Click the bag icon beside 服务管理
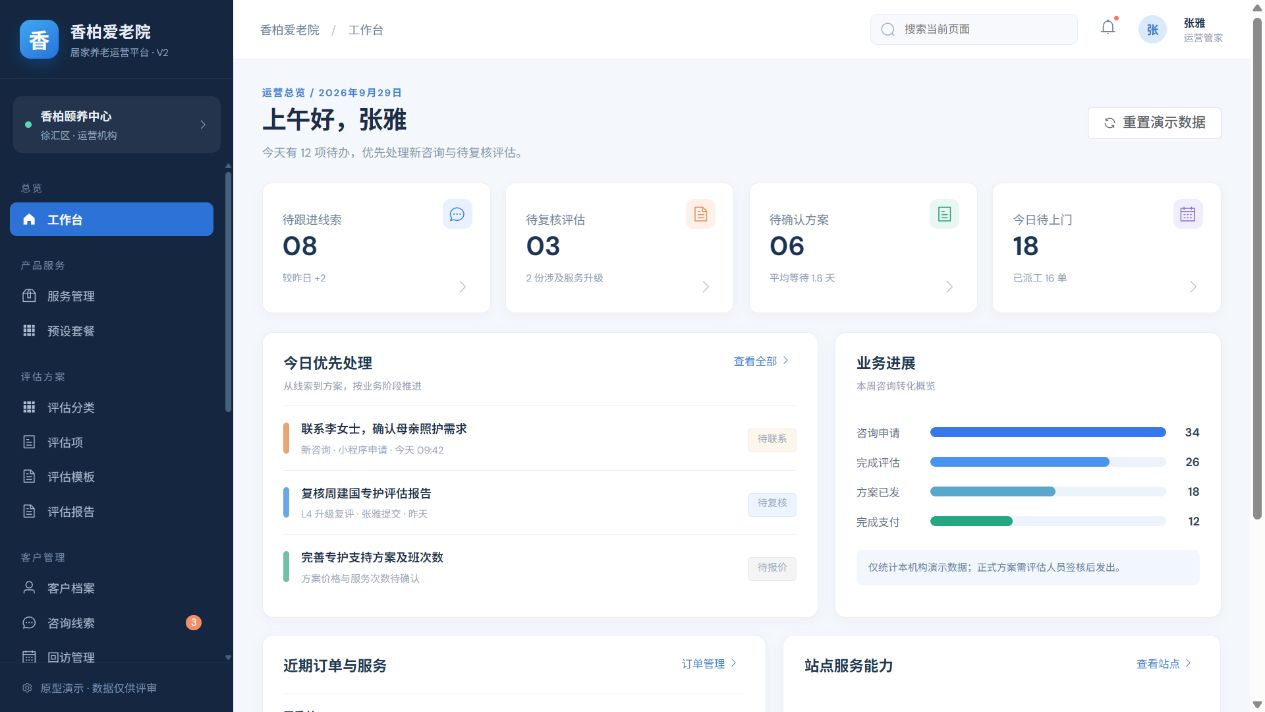The width and height of the screenshot is (1265, 712). click(x=29, y=296)
